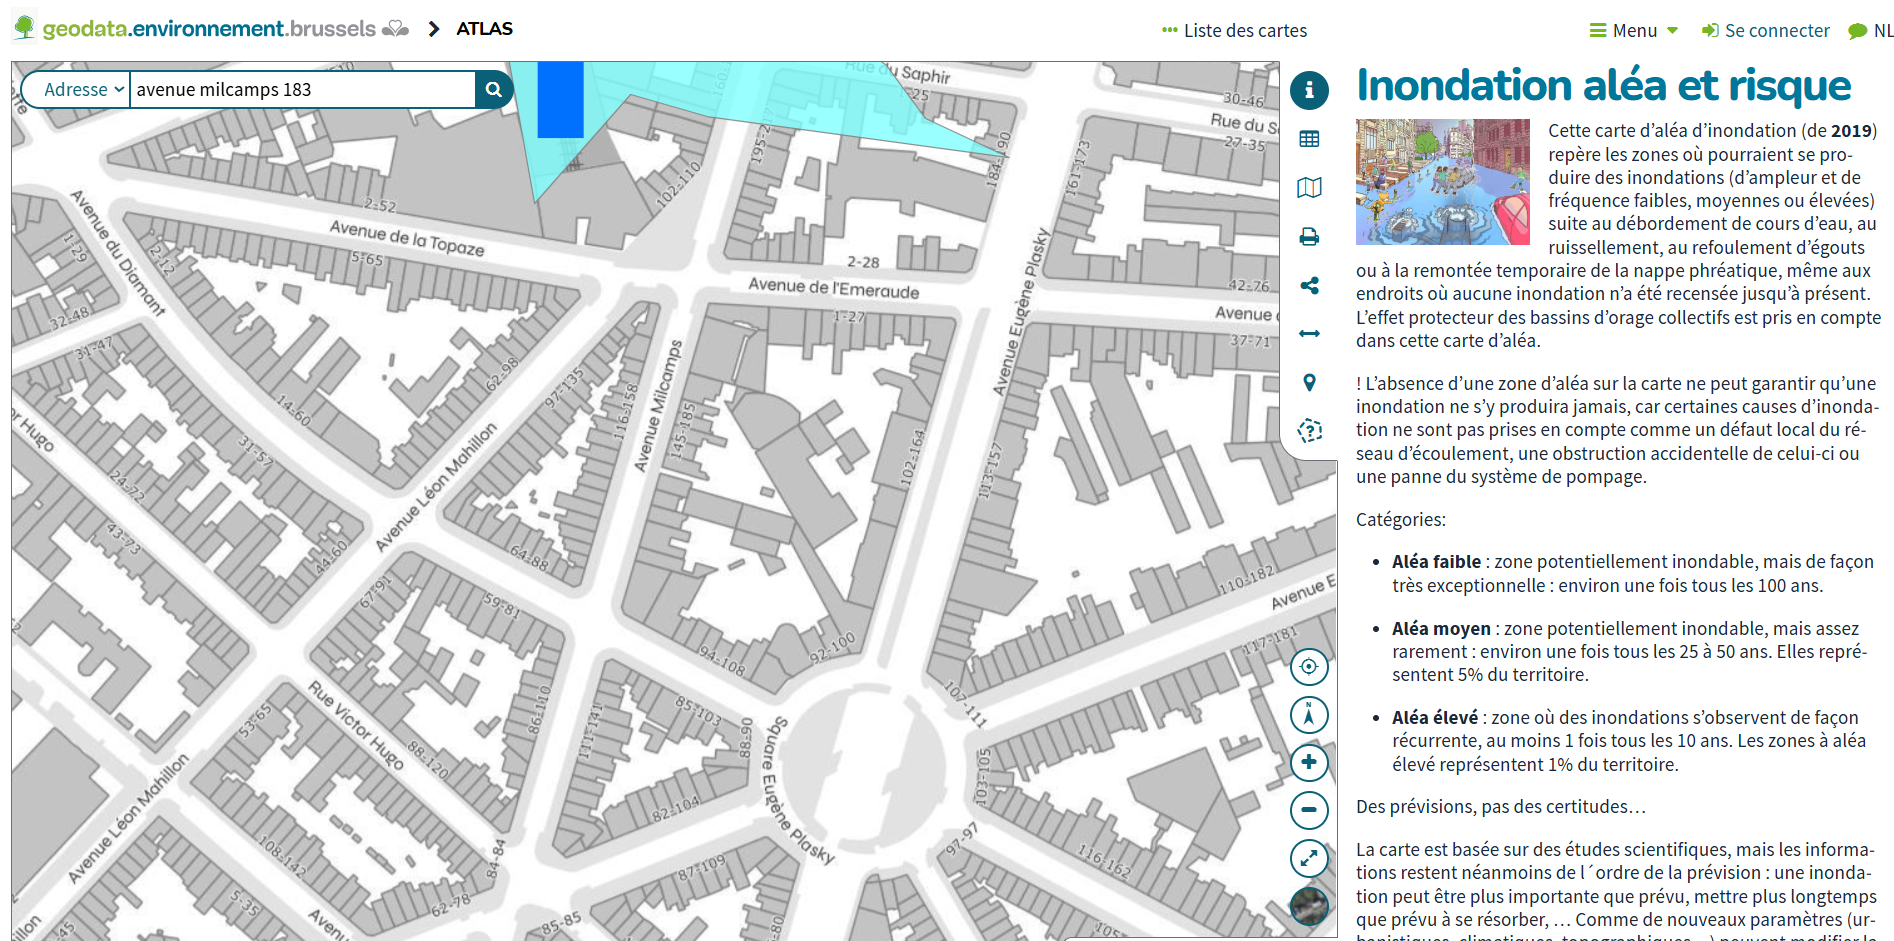
Task: Switch to aerial imagery basemap
Action: pyautogui.click(x=1309, y=906)
